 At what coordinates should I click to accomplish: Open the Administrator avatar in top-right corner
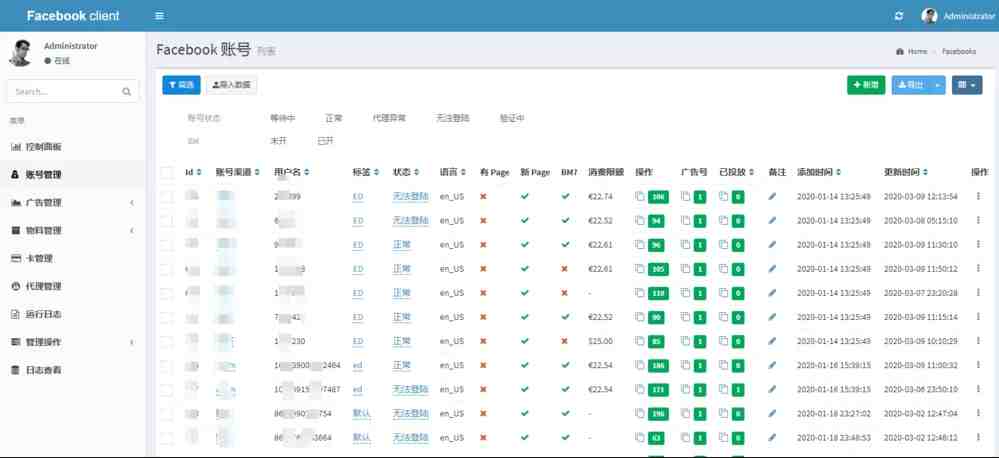tap(929, 16)
